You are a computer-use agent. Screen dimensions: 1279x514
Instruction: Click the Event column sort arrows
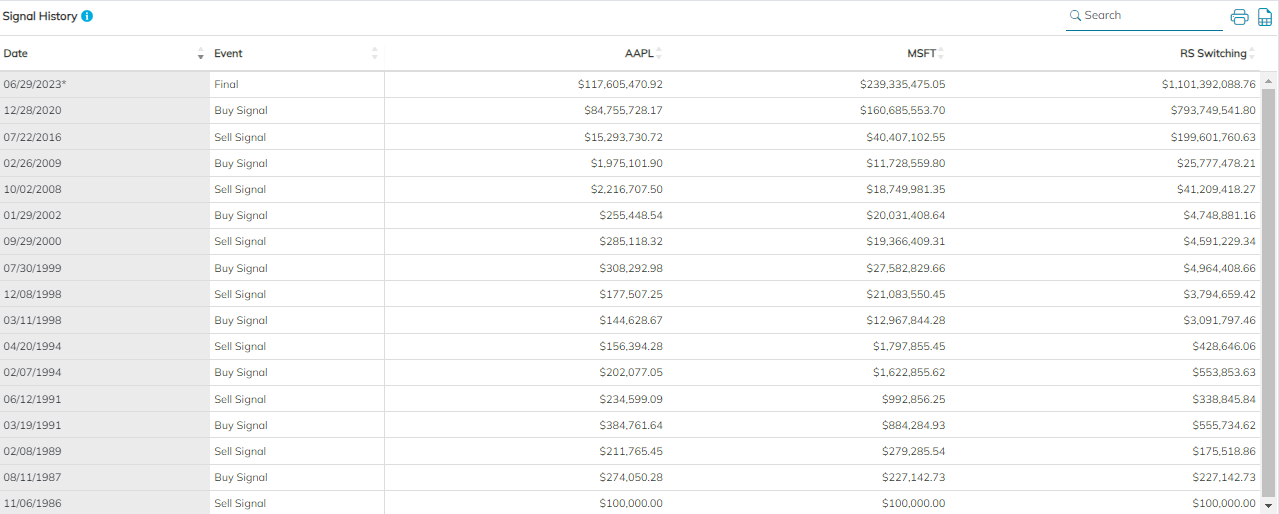(375, 53)
